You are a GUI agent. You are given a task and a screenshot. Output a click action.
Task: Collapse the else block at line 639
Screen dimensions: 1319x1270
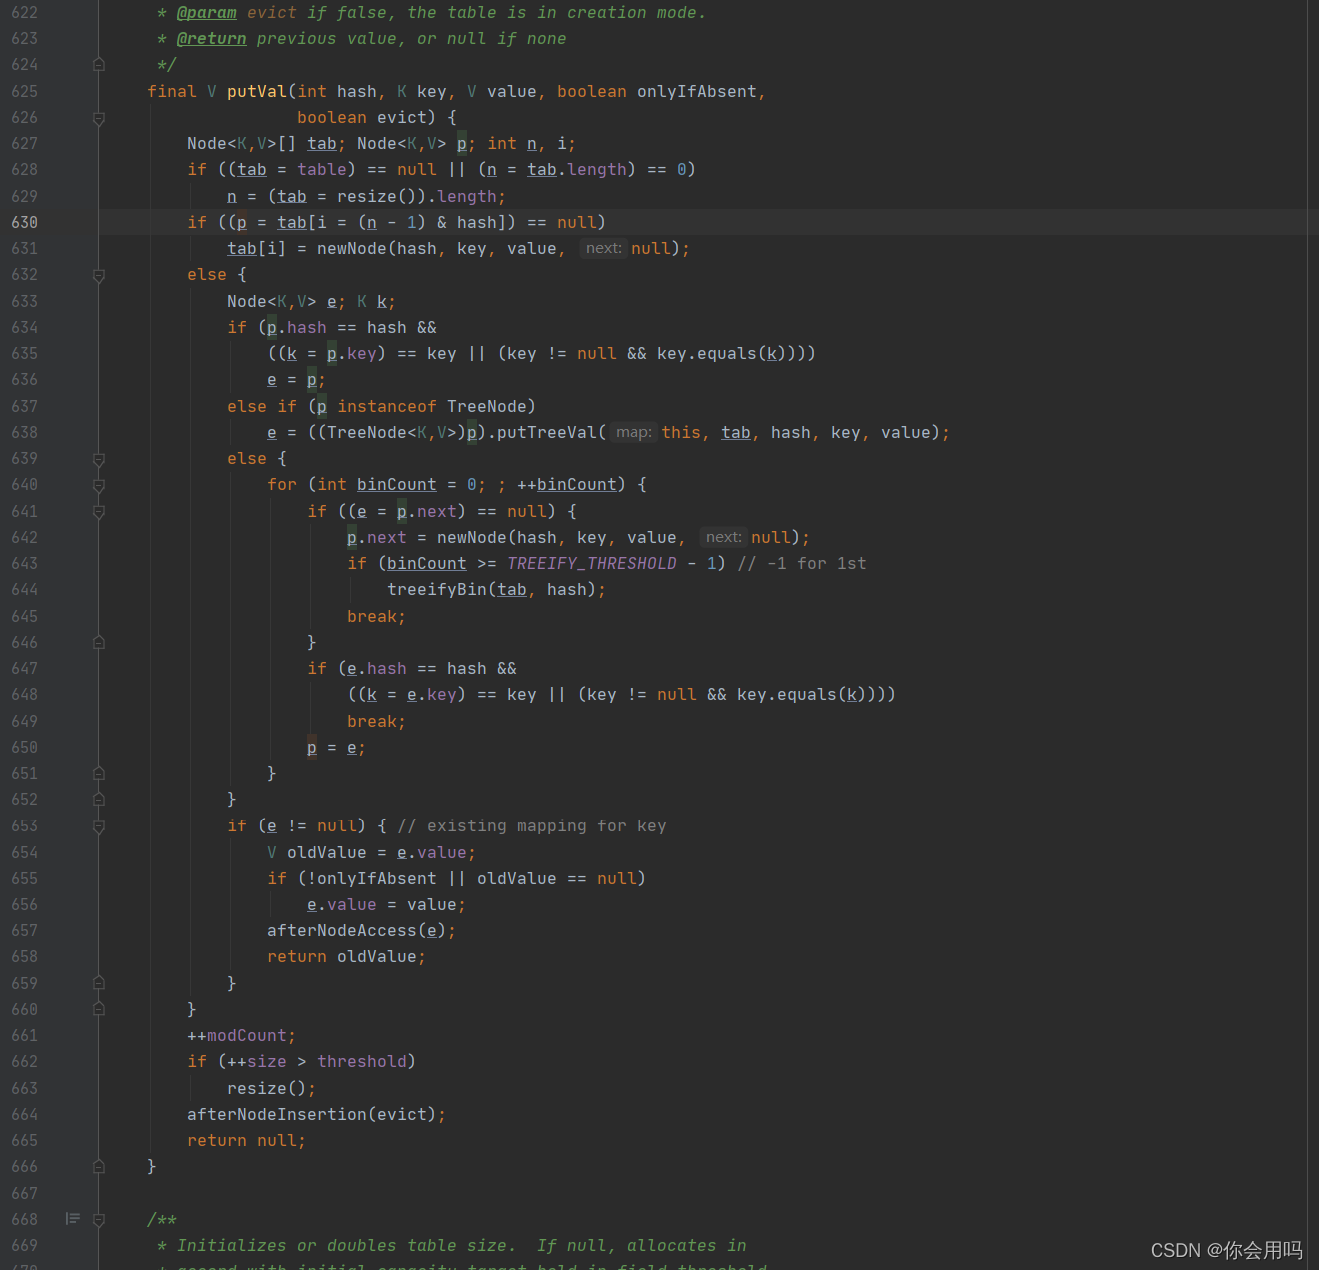pyautogui.click(x=99, y=459)
